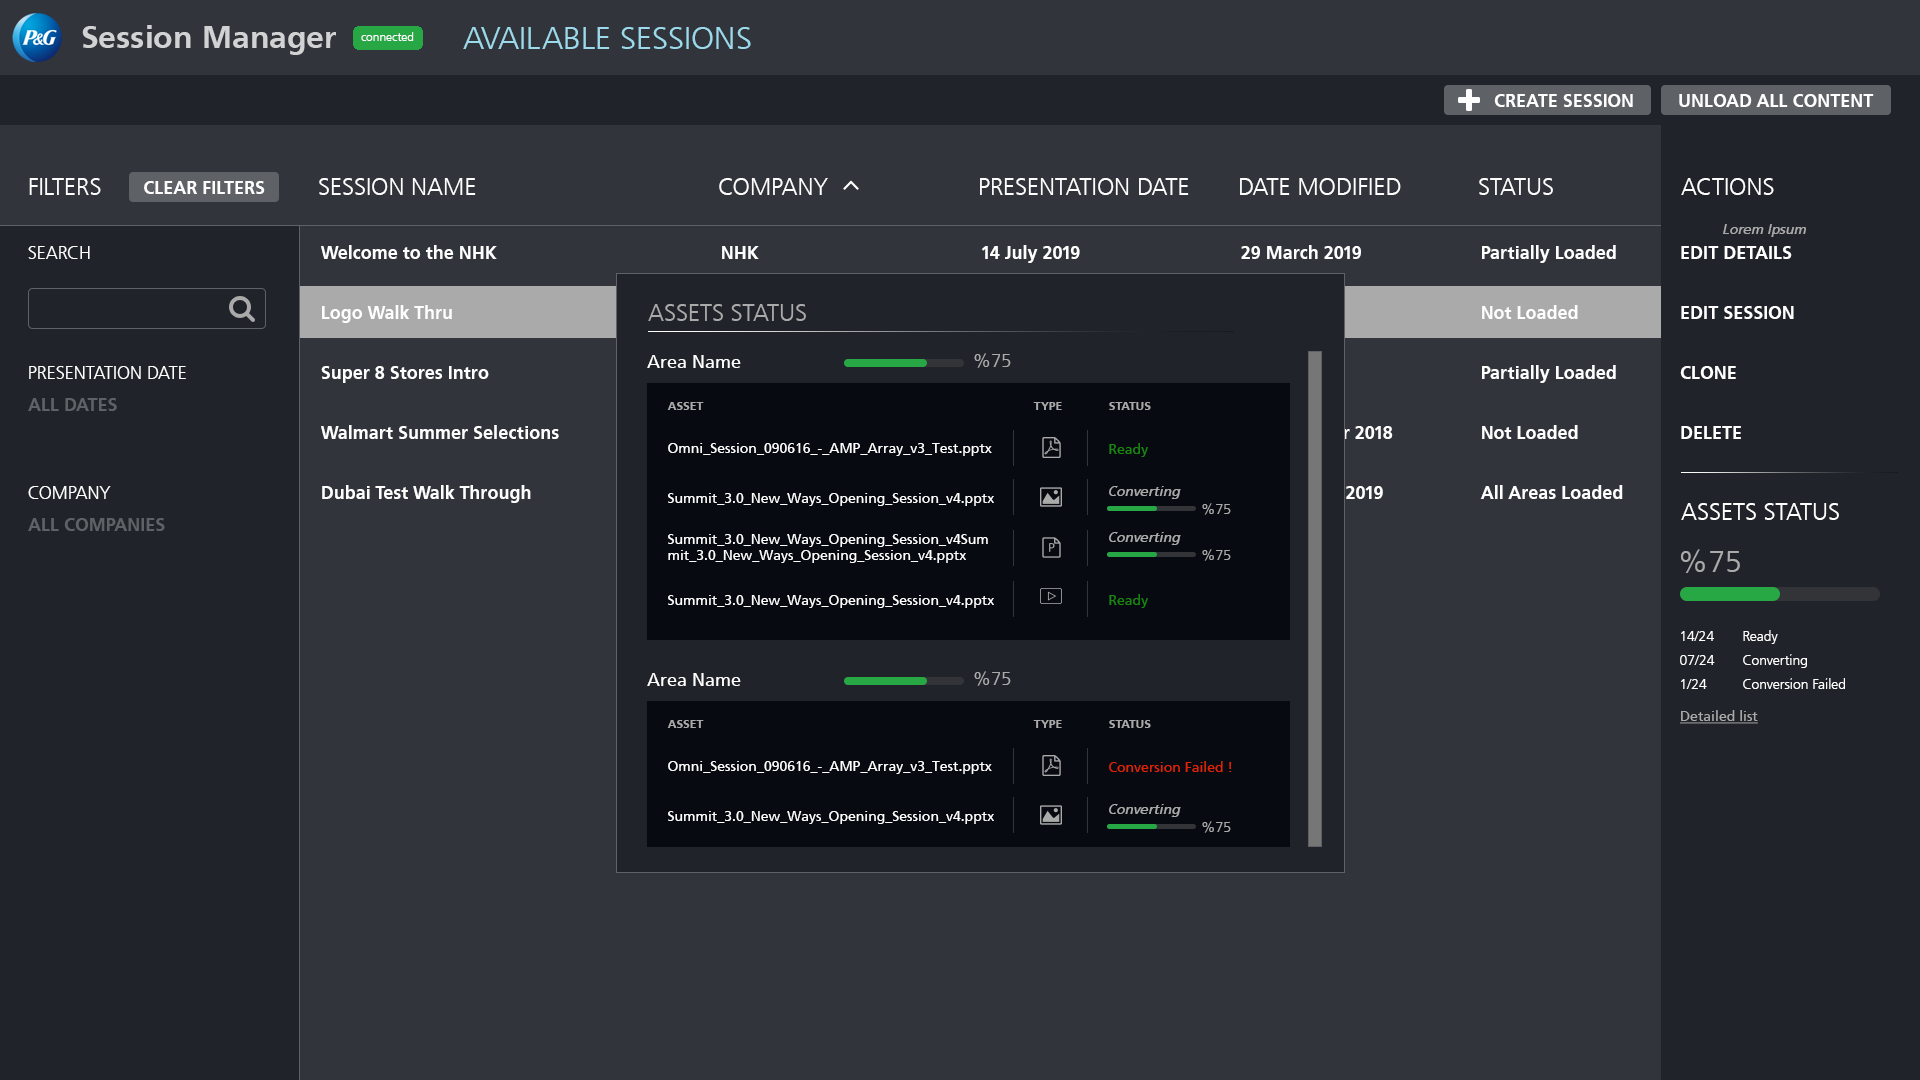The height and width of the screenshot is (1080, 1920).
Task: Click Unload All Content button
Action: [x=1774, y=100]
